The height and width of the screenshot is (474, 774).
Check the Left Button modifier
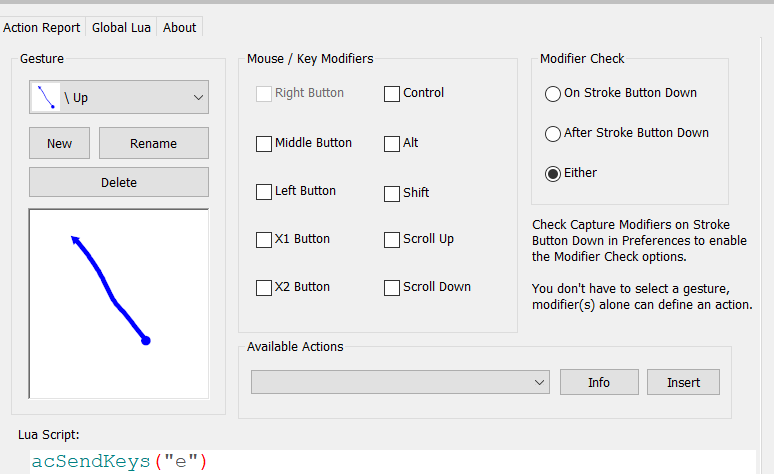(264, 191)
